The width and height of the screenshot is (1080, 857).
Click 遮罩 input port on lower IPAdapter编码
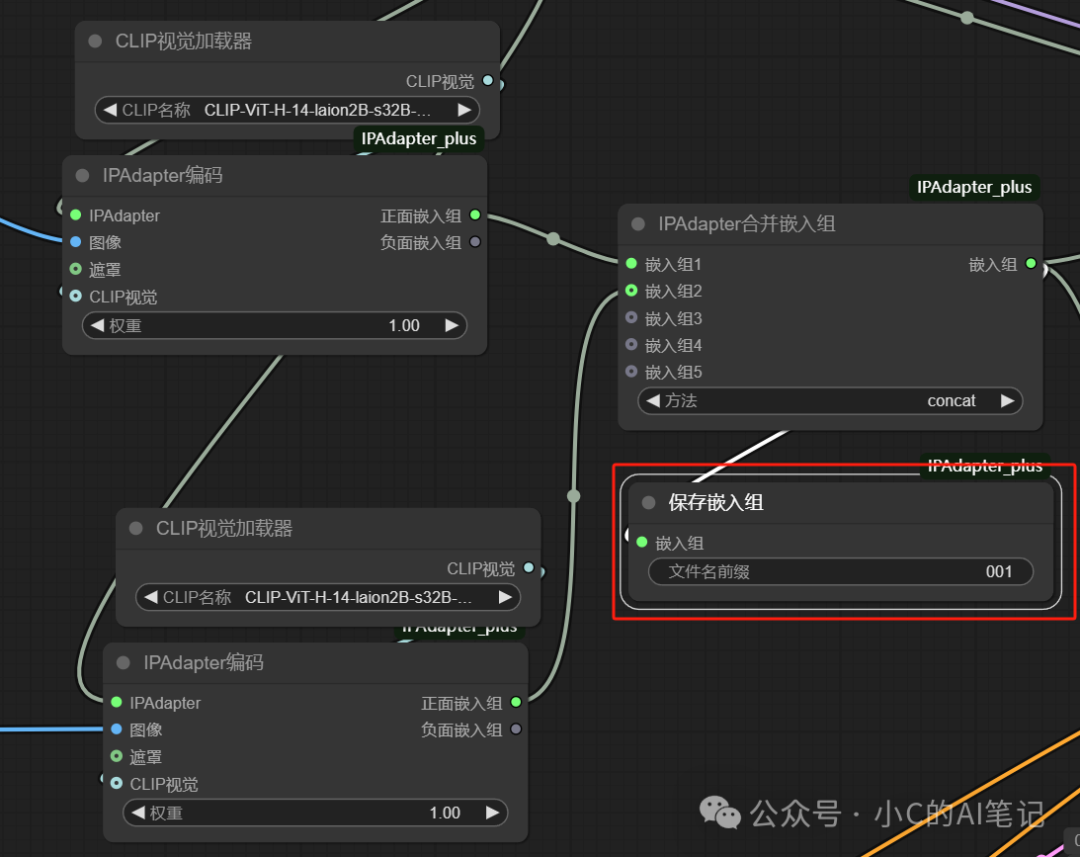[x=116, y=756]
